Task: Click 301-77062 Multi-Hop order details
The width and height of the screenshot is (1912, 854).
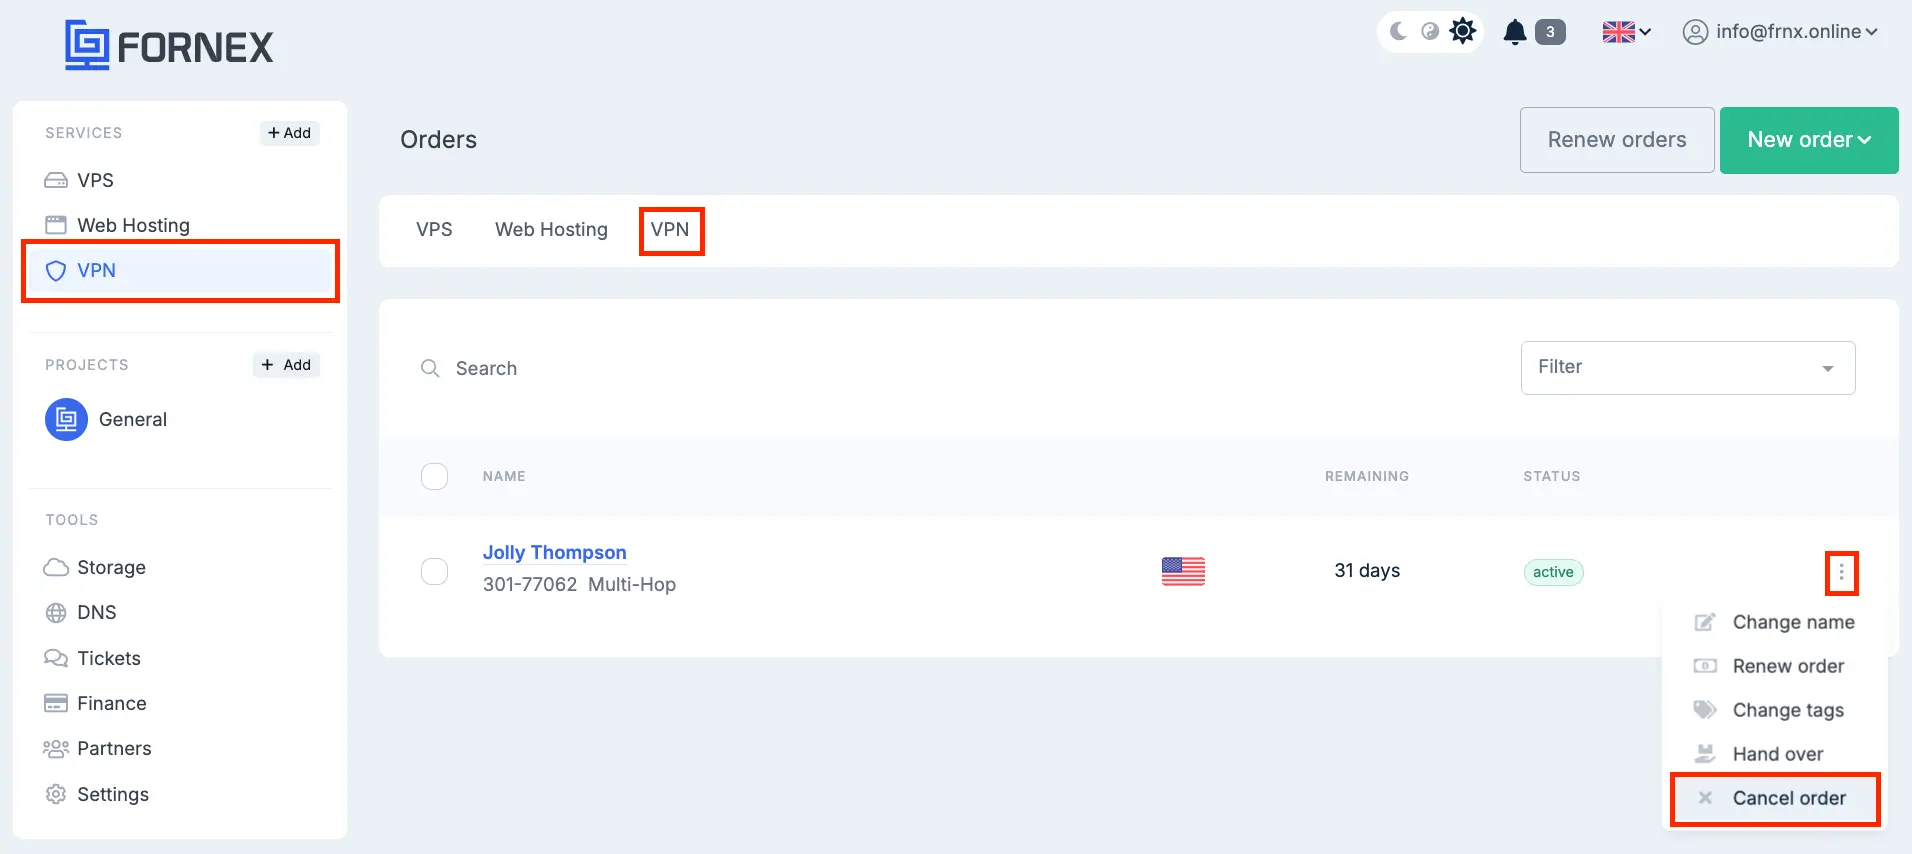Action: 579,585
